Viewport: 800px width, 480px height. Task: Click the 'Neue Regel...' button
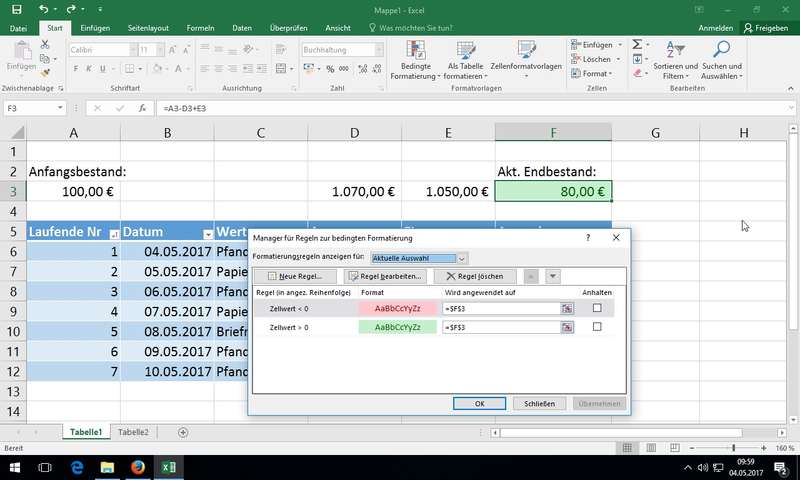(295, 276)
